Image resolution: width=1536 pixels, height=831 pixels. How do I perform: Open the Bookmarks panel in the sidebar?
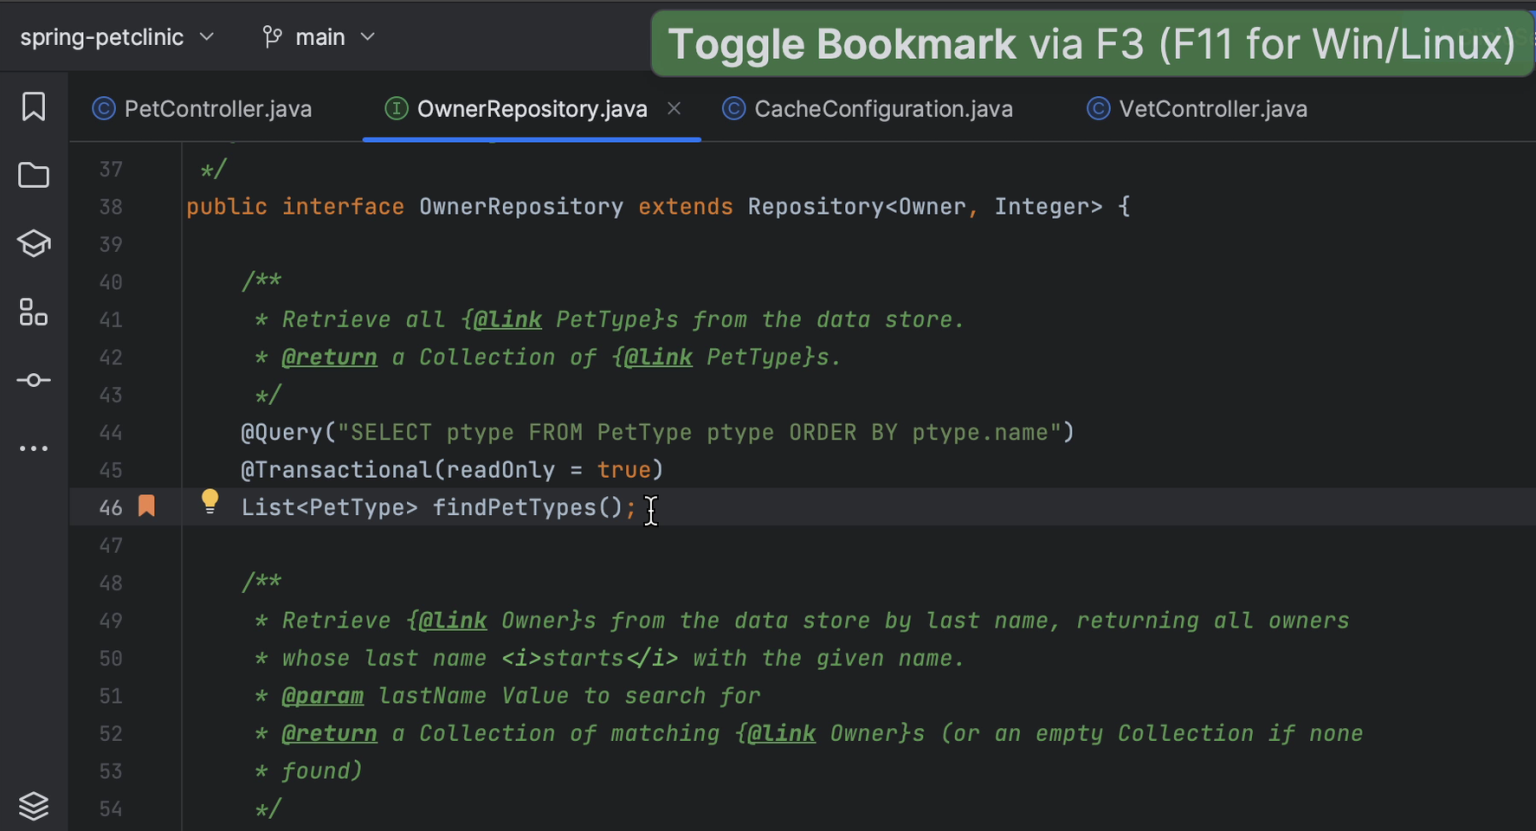[33, 106]
